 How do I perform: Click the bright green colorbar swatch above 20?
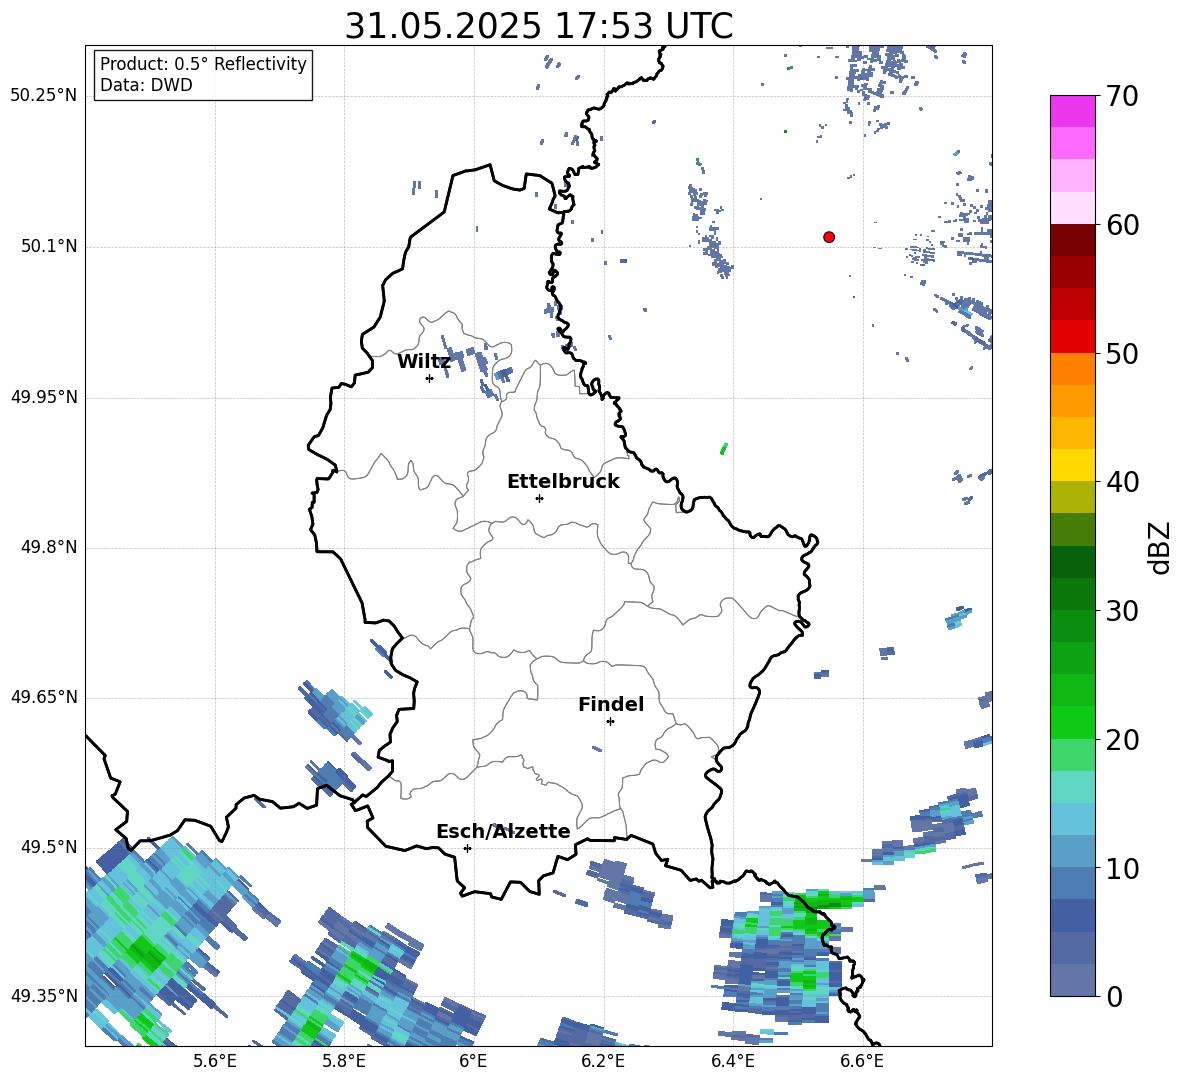1072,723
